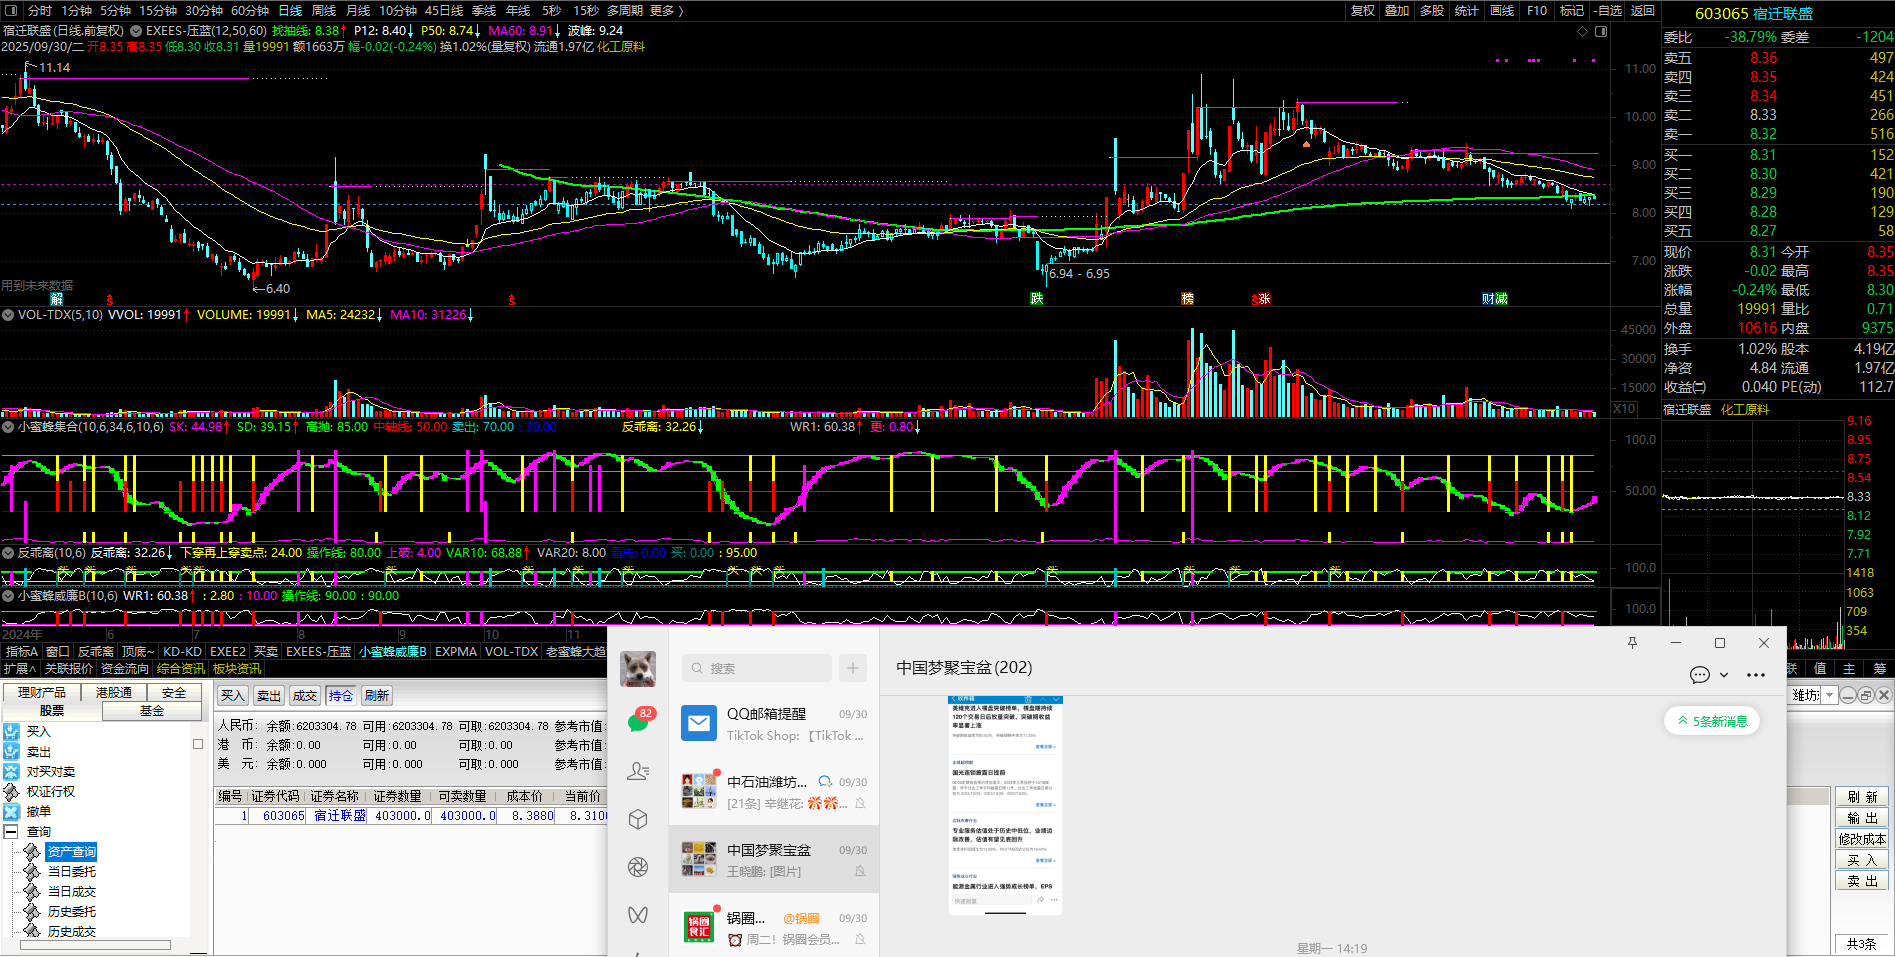Open the three-dots menu in chat header
Image resolution: width=1895 pixels, height=957 pixels.
(1755, 675)
